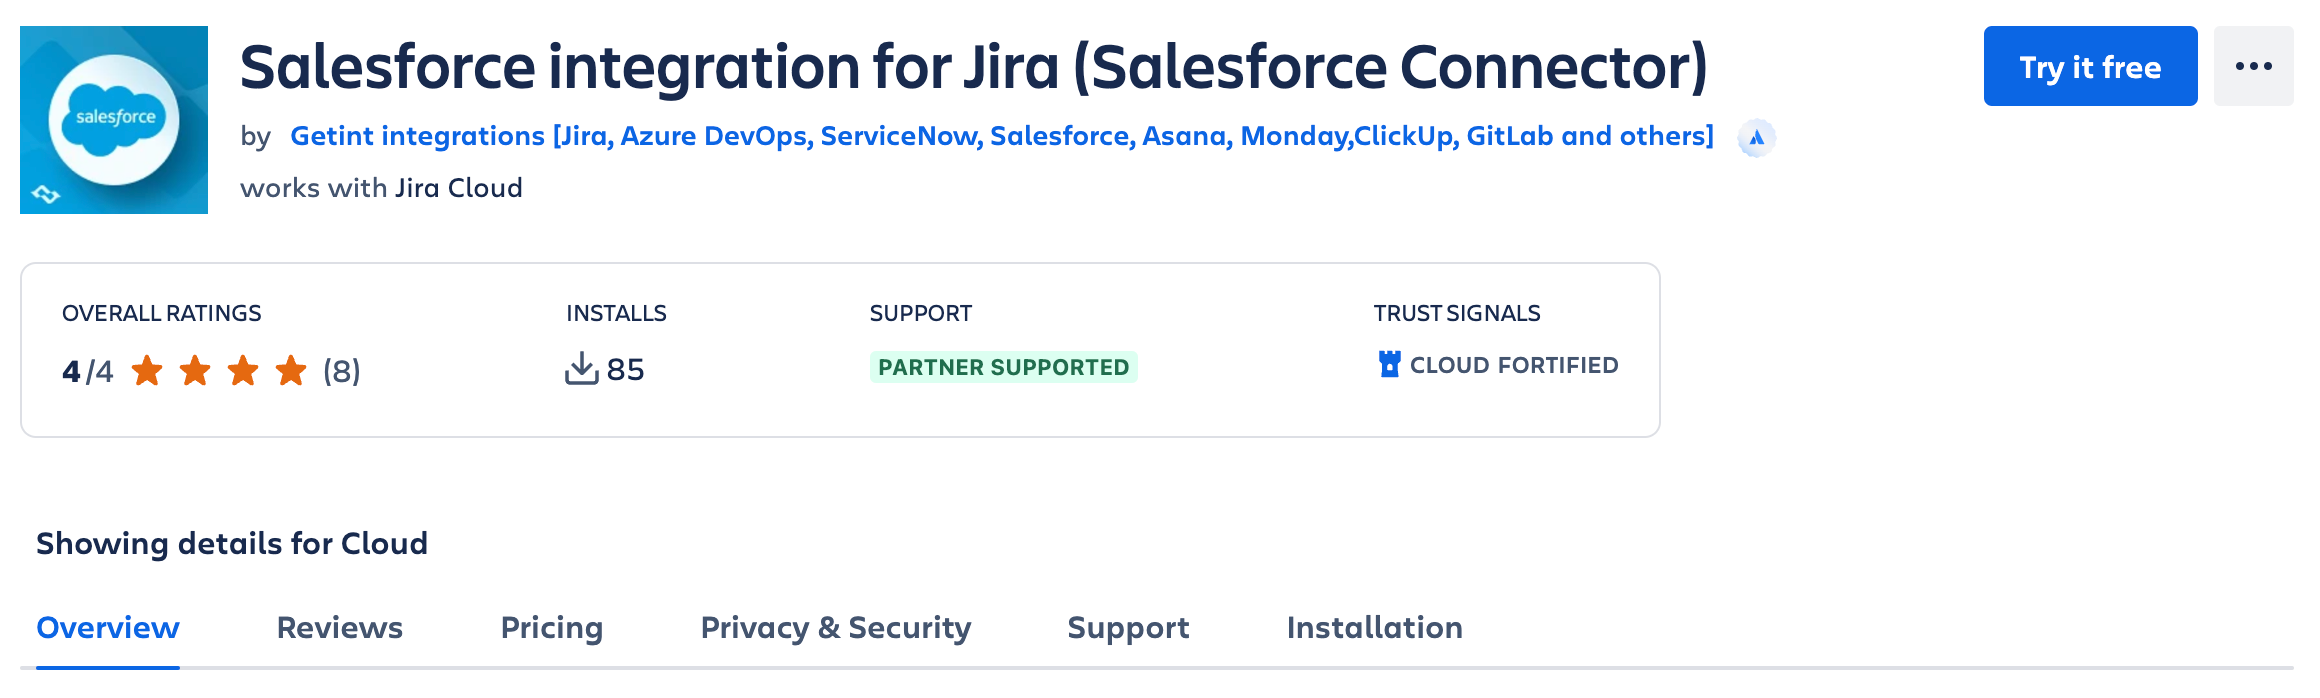Click the PARTNER SUPPORTED badge
Viewport: 2320px width, 698px height.
(1003, 367)
